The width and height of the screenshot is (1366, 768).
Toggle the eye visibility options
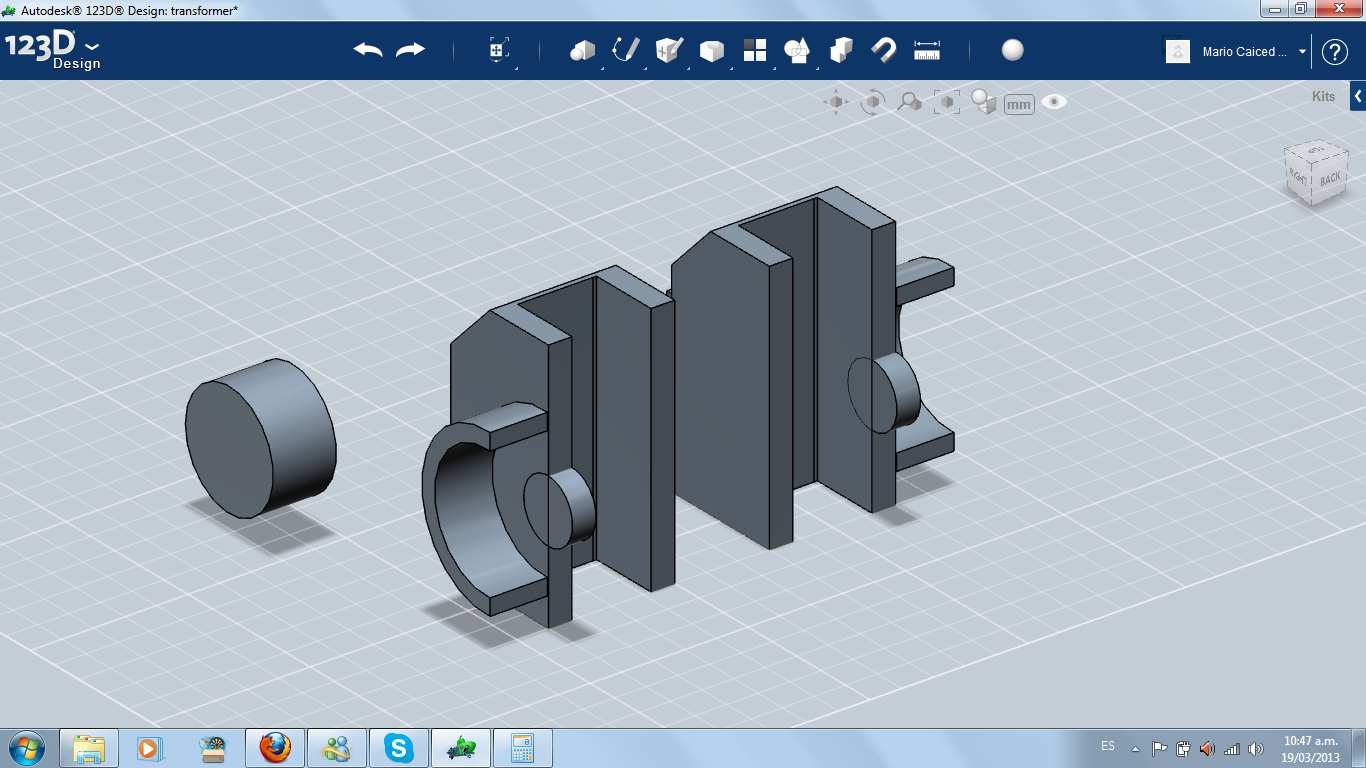coord(1054,102)
